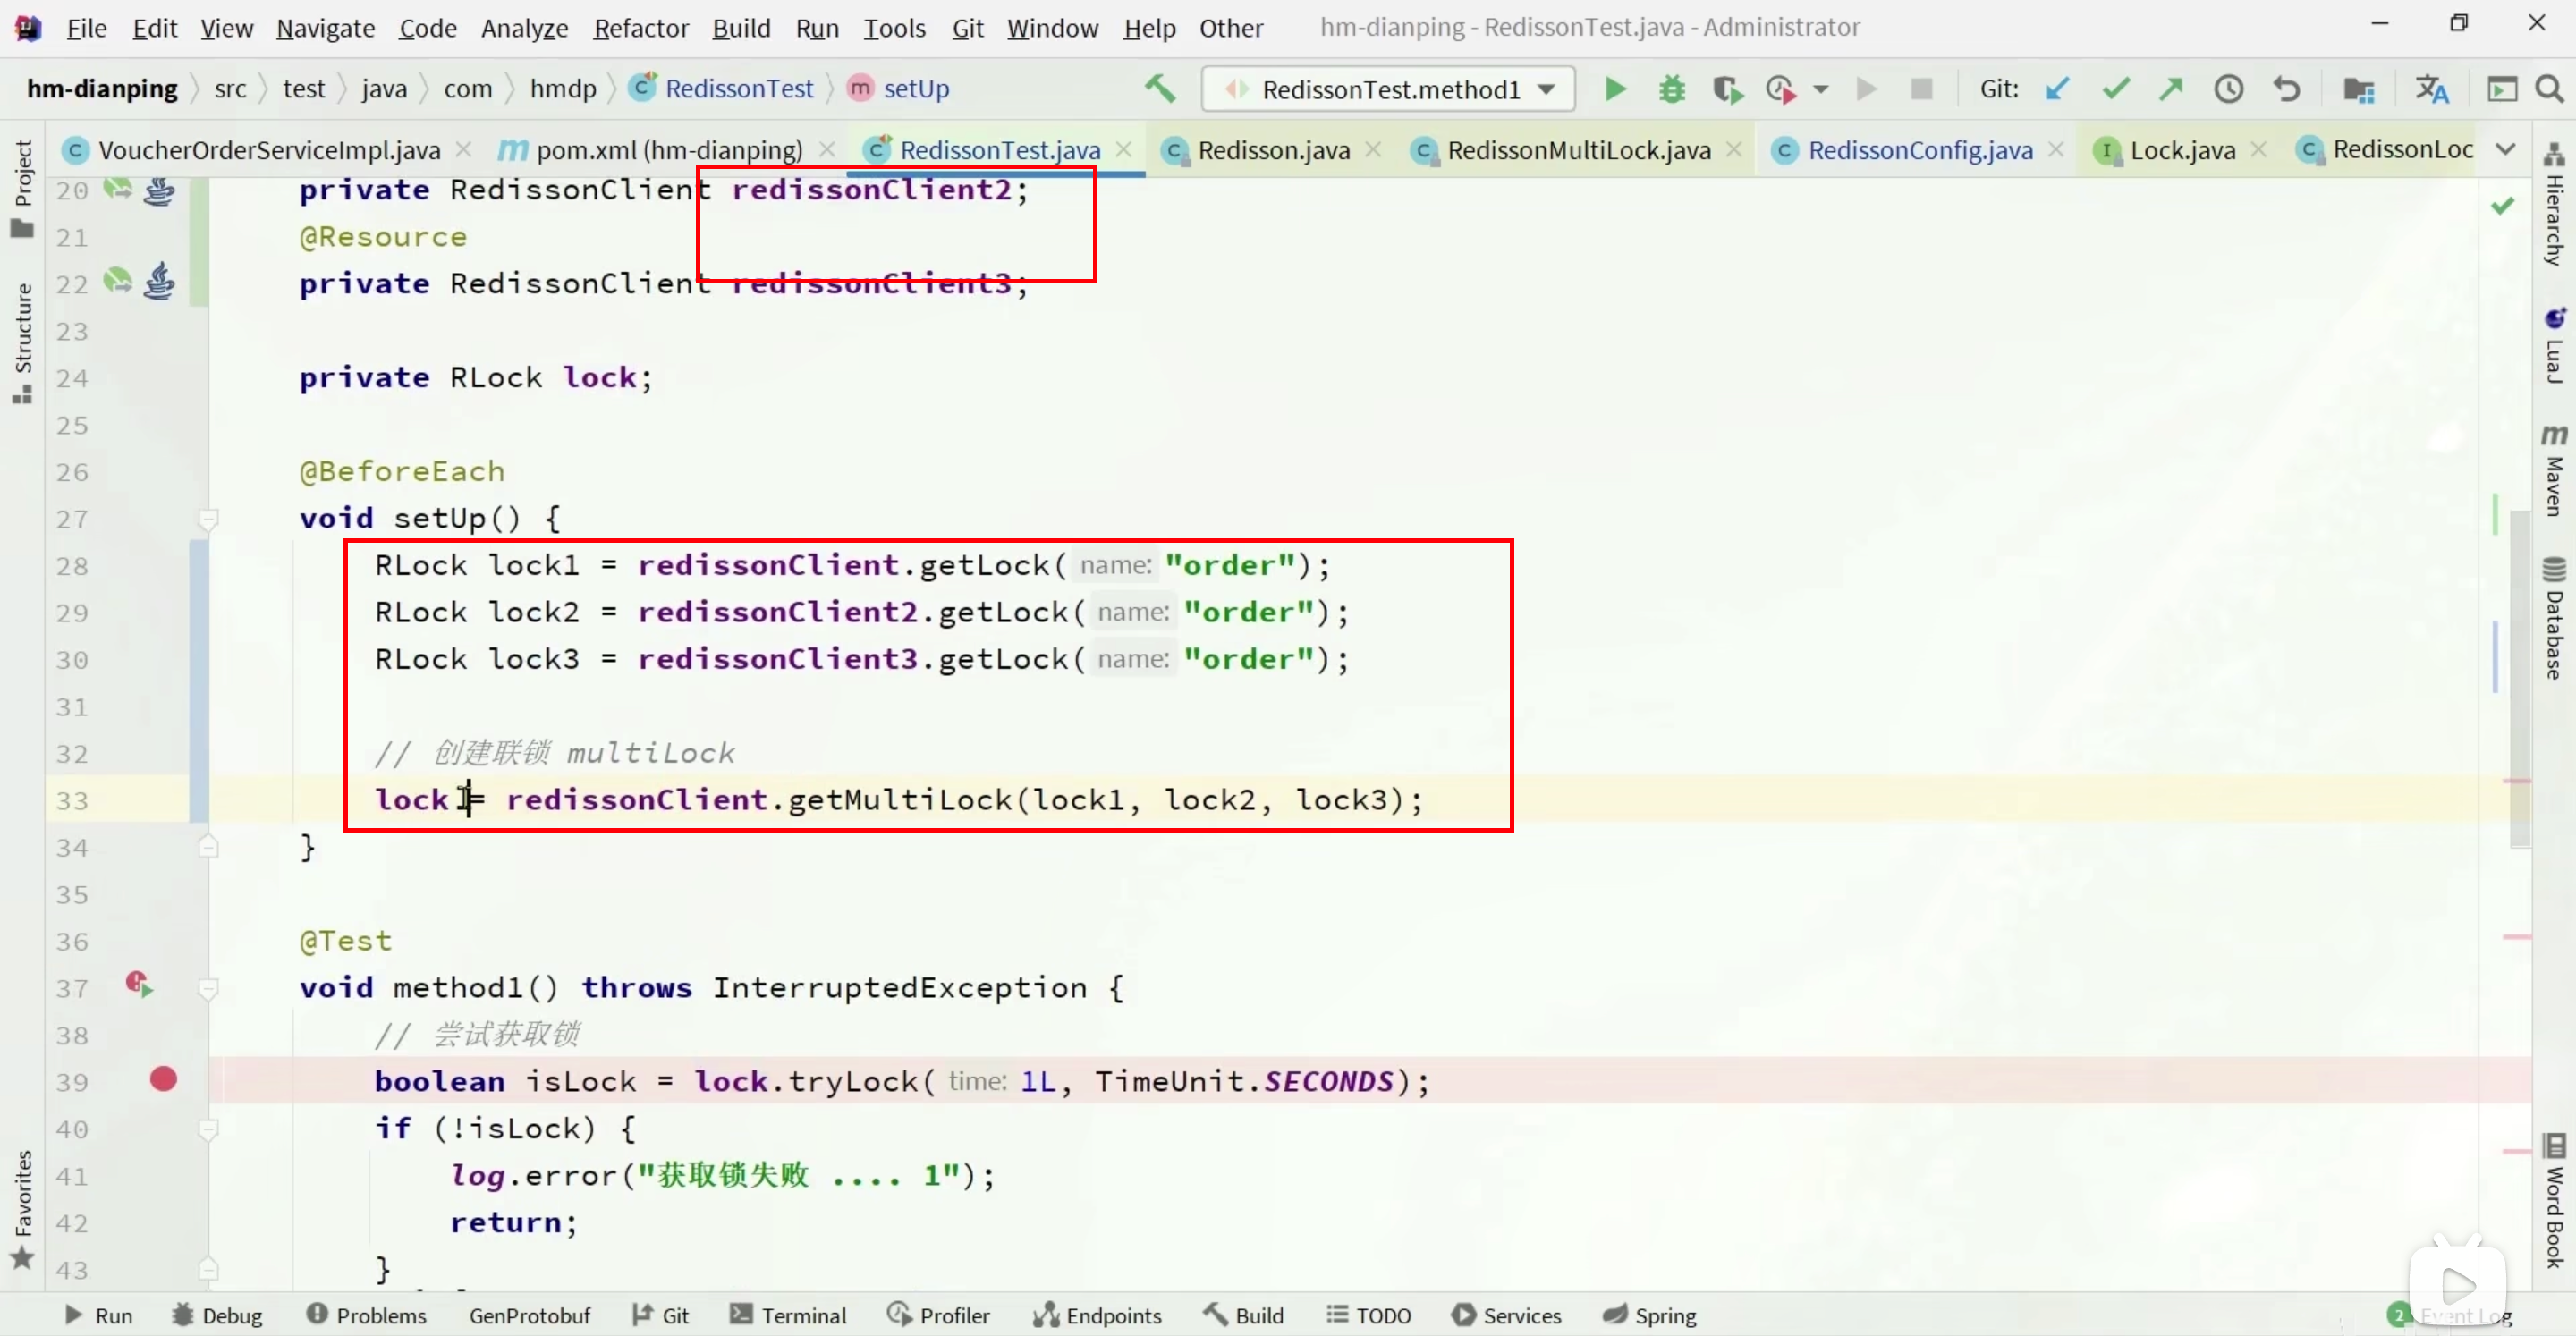
Task: Place cursor on line 24 'private RLock lock'
Action: pos(475,378)
